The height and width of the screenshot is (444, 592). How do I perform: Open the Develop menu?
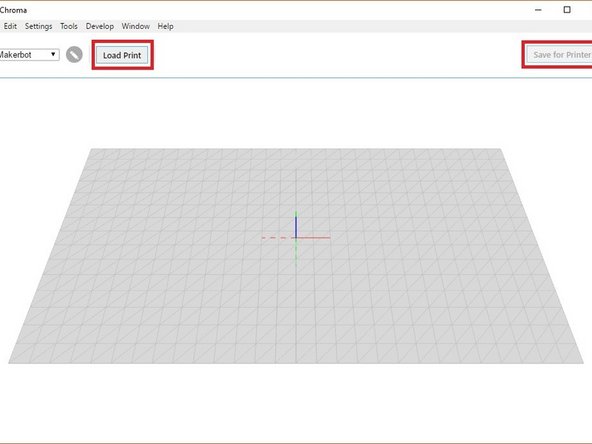[x=100, y=26]
